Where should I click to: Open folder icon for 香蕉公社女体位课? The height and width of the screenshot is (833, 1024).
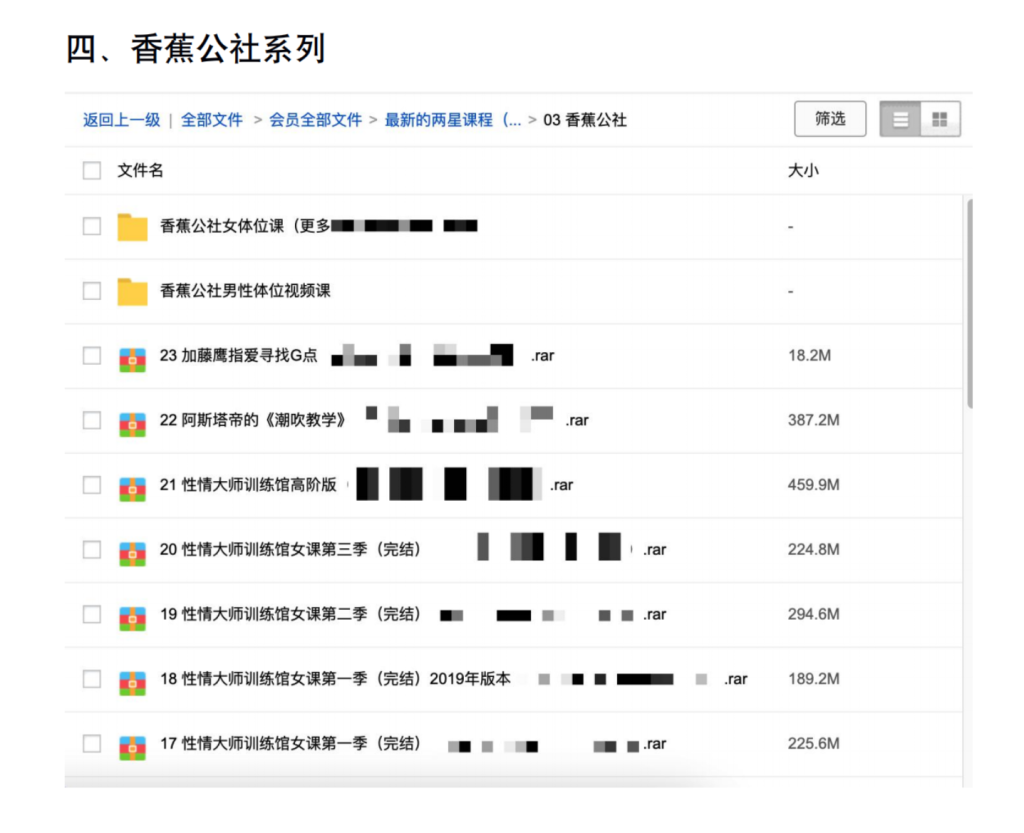pyautogui.click(x=133, y=227)
